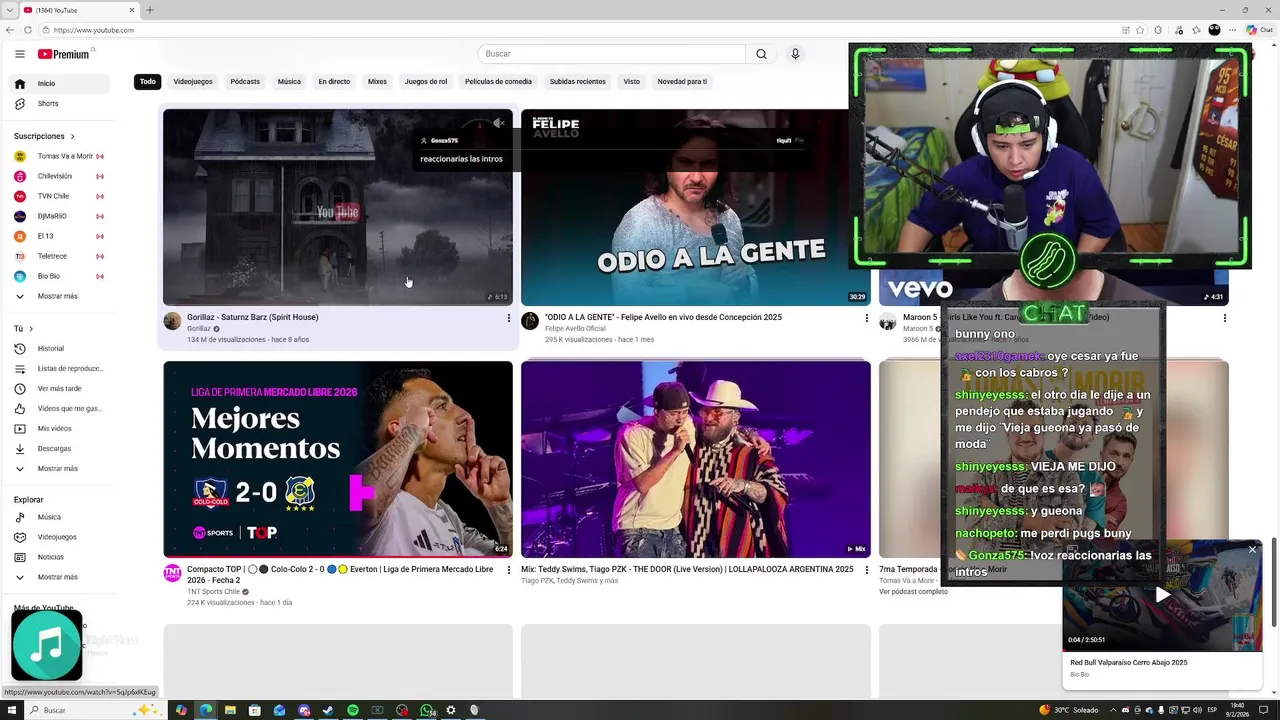Open Videojuegos under Explorar in sidebar
Image resolution: width=1280 pixels, height=720 pixels.
58,537
